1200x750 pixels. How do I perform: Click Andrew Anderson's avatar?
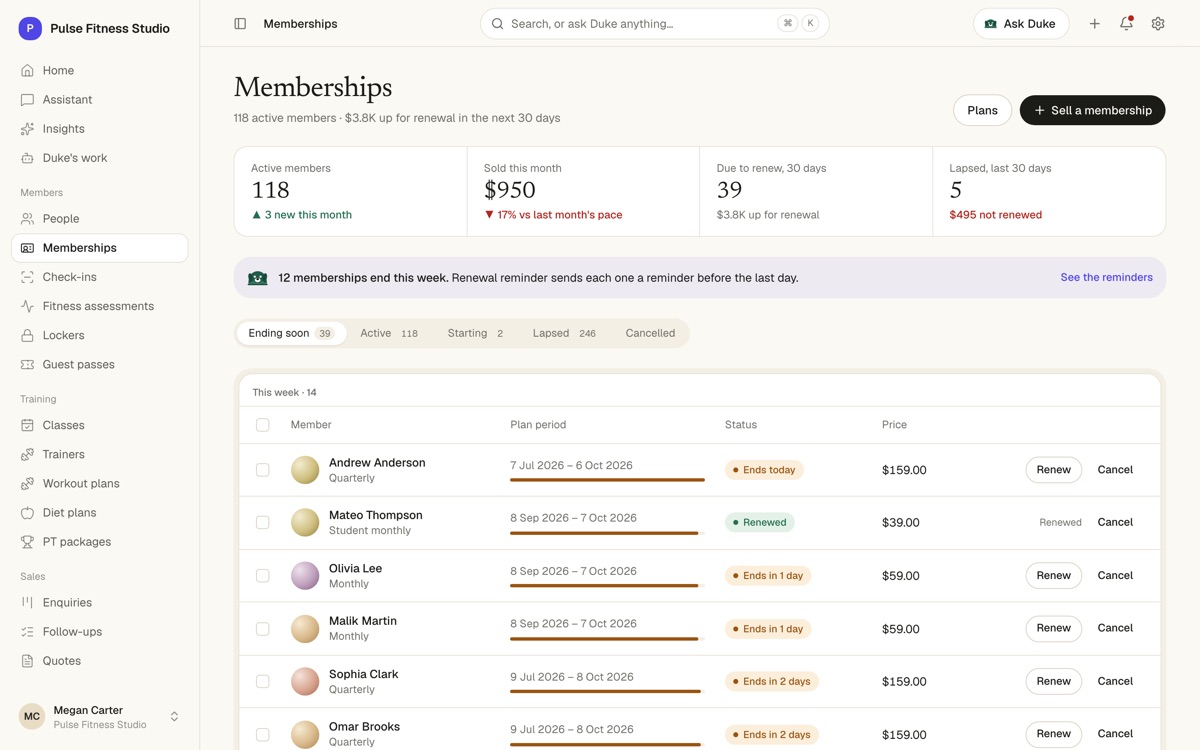point(305,470)
